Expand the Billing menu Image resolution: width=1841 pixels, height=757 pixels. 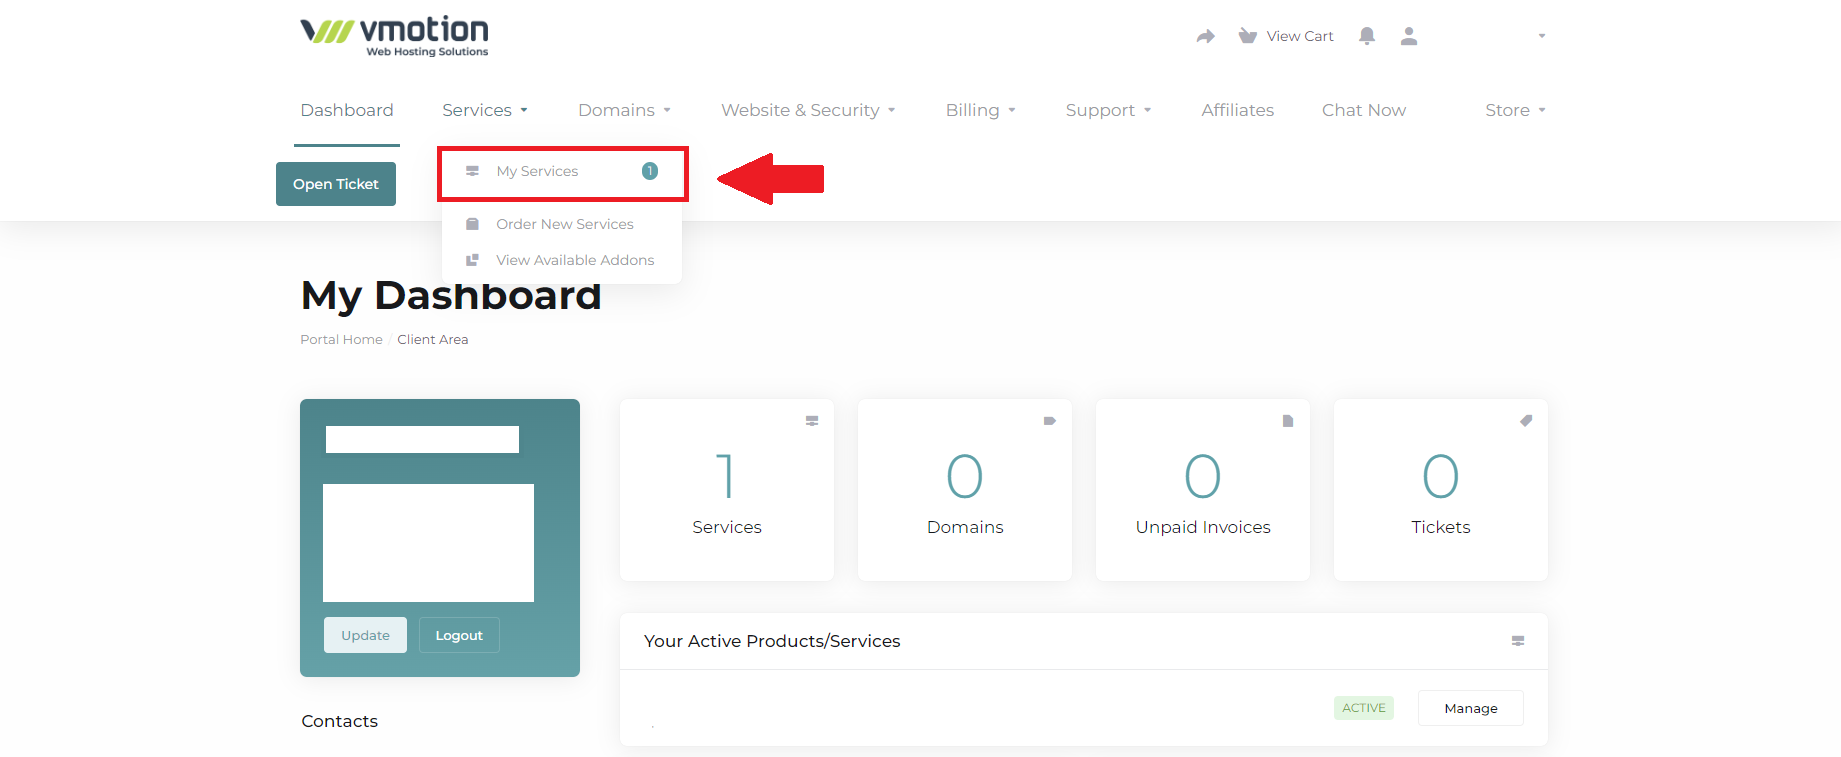981,110
